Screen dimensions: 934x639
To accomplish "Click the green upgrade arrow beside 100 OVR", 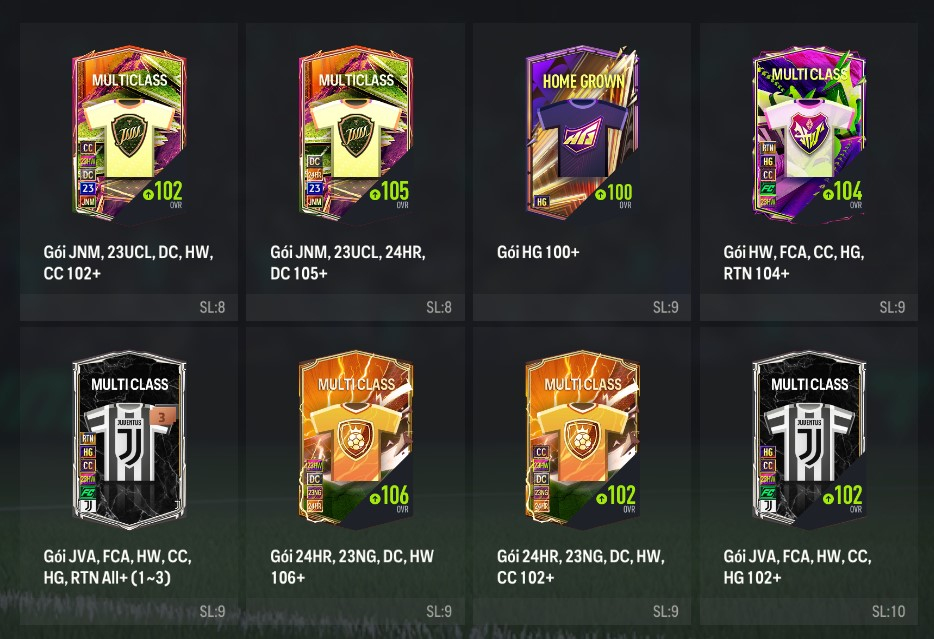I will click(x=600, y=194).
